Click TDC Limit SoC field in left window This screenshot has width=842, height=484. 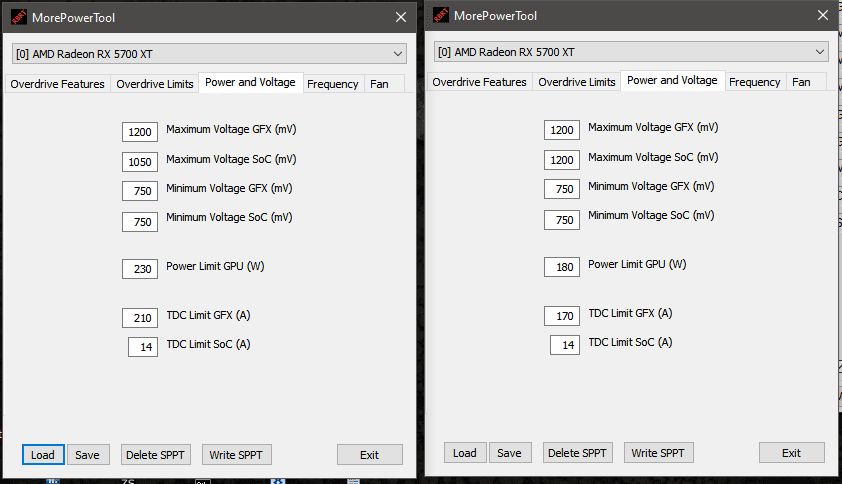pyautogui.click(x=143, y=346)
